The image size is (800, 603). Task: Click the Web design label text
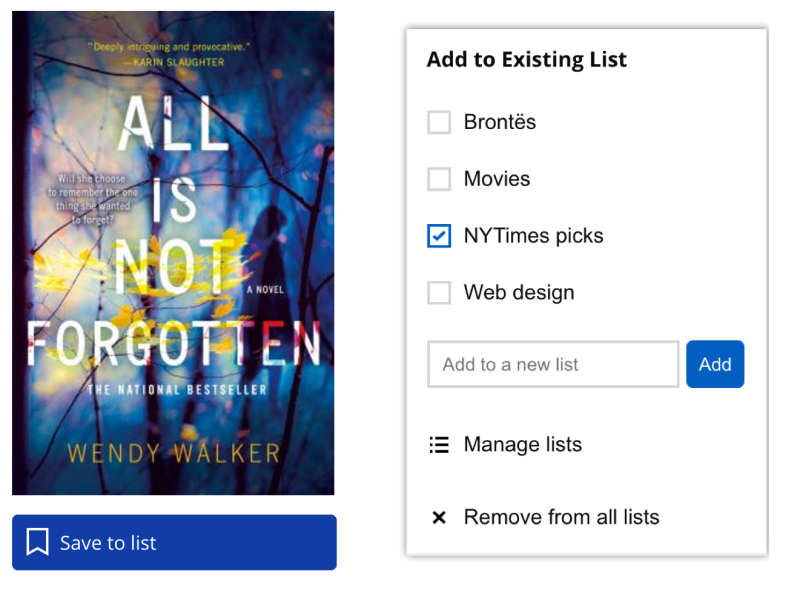tap(518, 292)
